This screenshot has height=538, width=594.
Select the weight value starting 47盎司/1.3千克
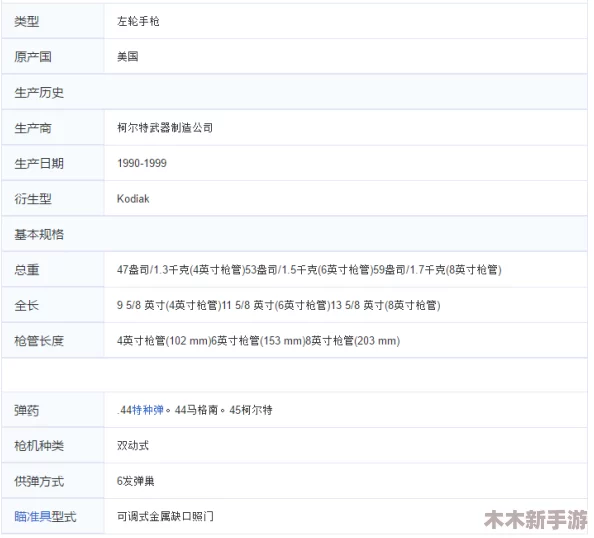309,270
